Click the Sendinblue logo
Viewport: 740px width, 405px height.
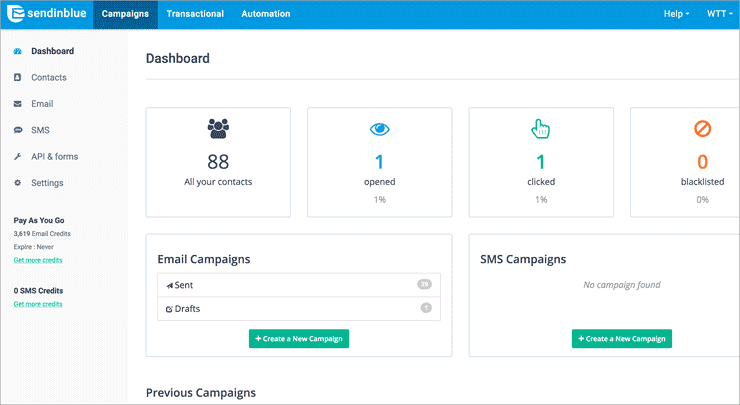pos(46,14)
